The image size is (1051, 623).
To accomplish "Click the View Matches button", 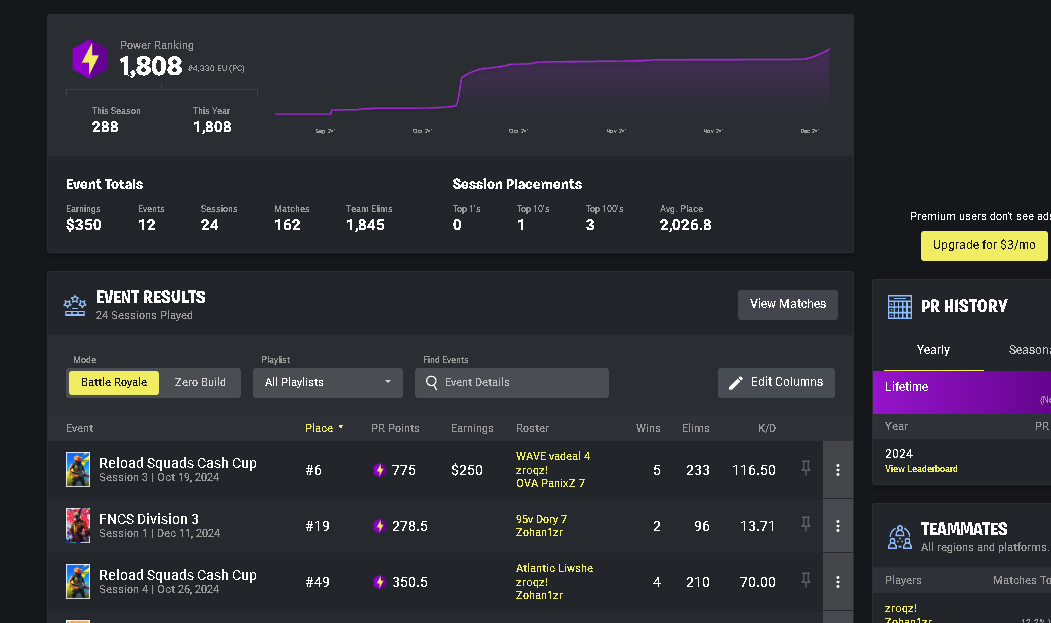I will click(x=788, y=304).
